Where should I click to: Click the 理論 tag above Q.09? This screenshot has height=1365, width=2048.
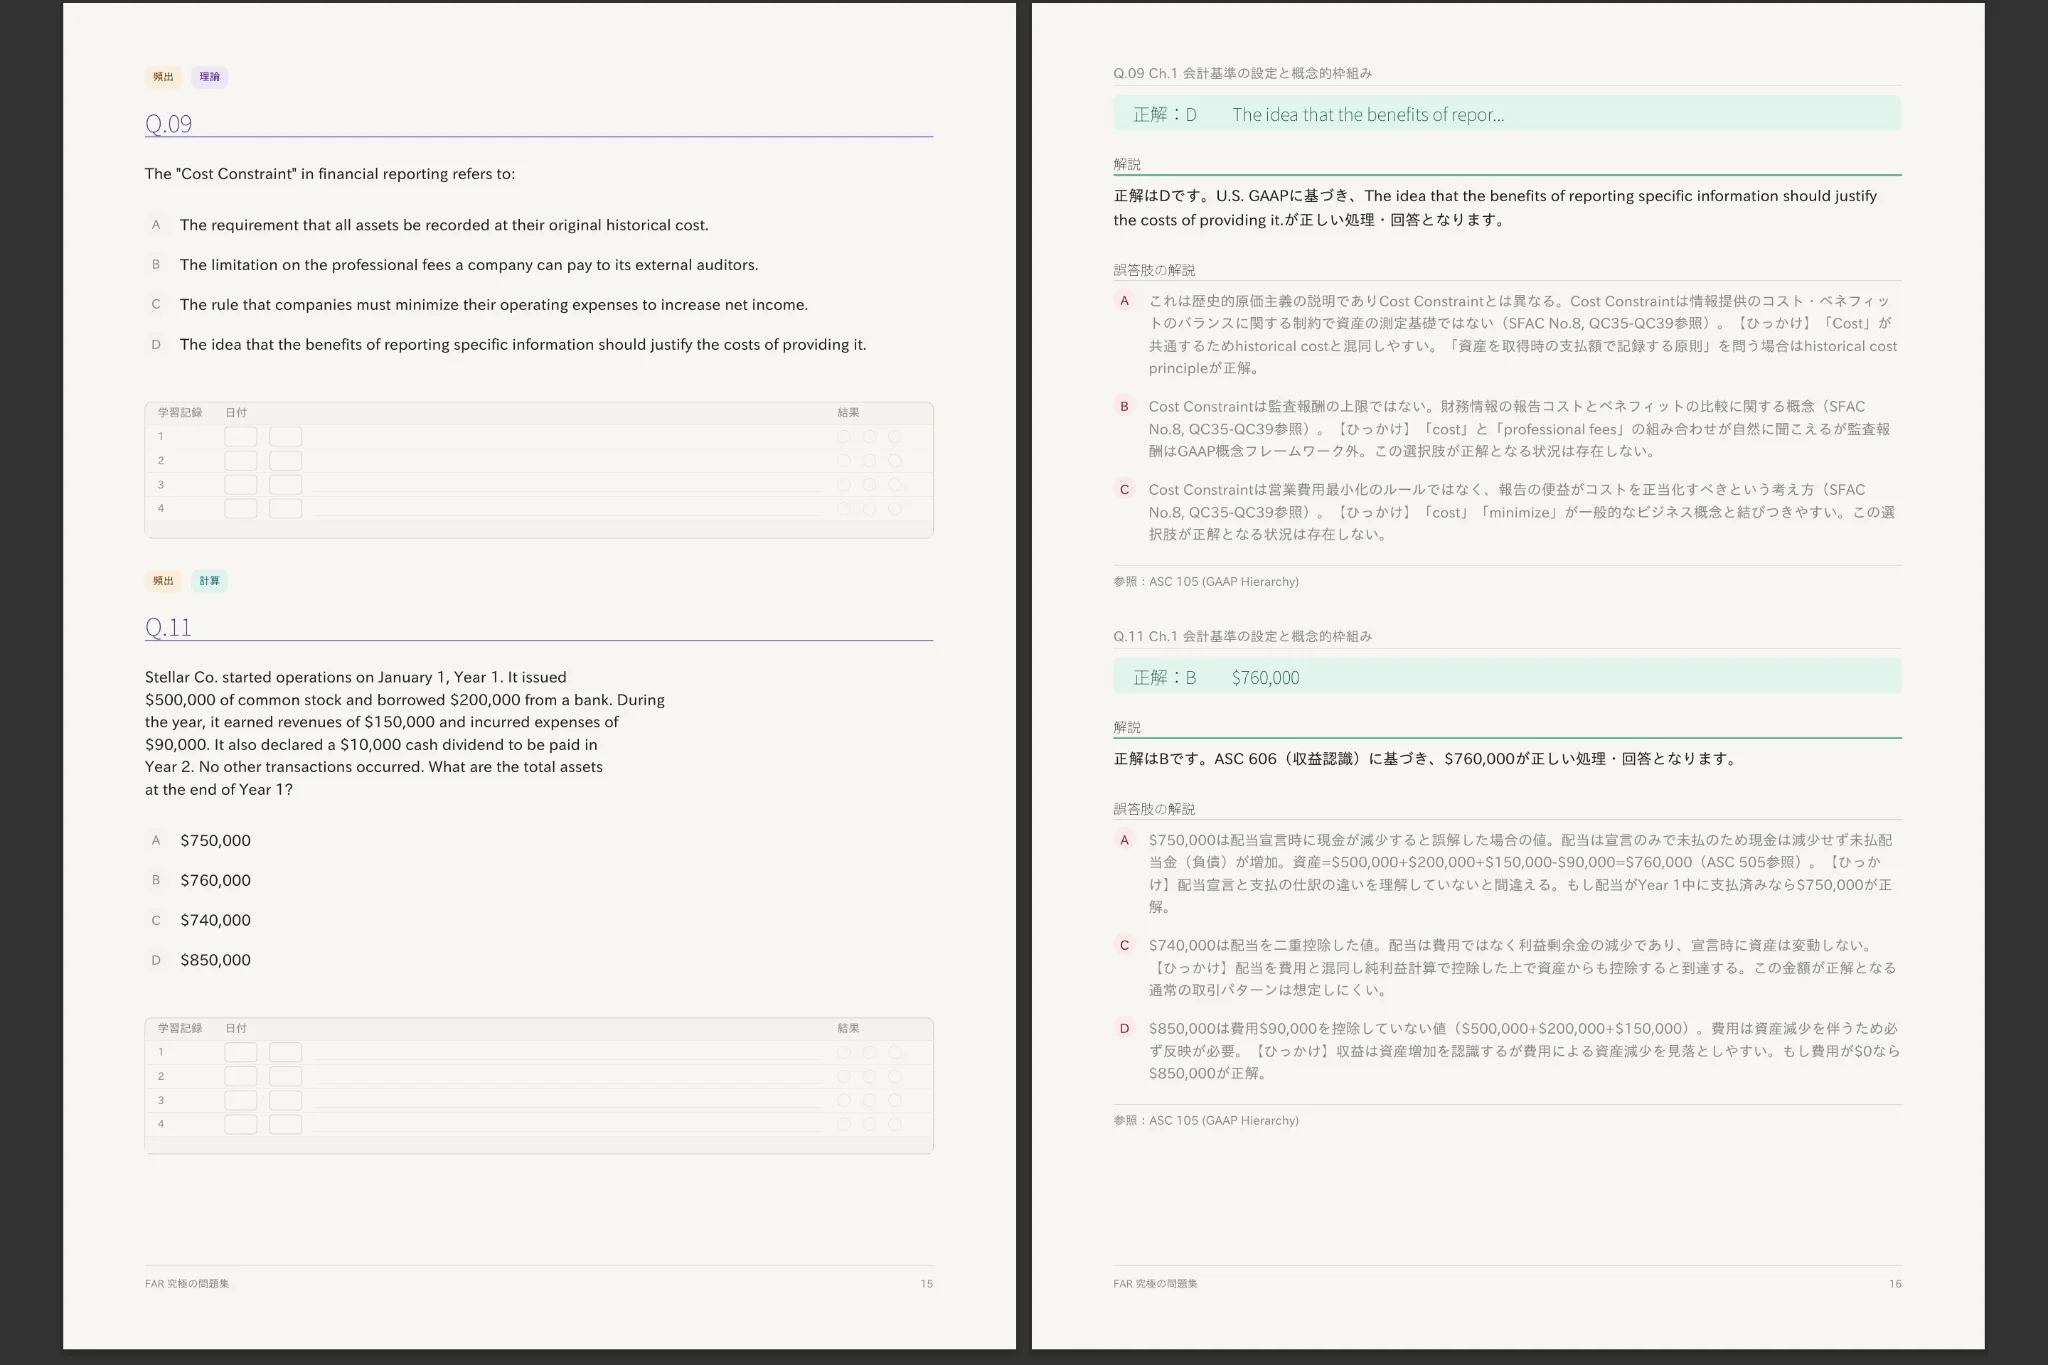pos(209,77)
